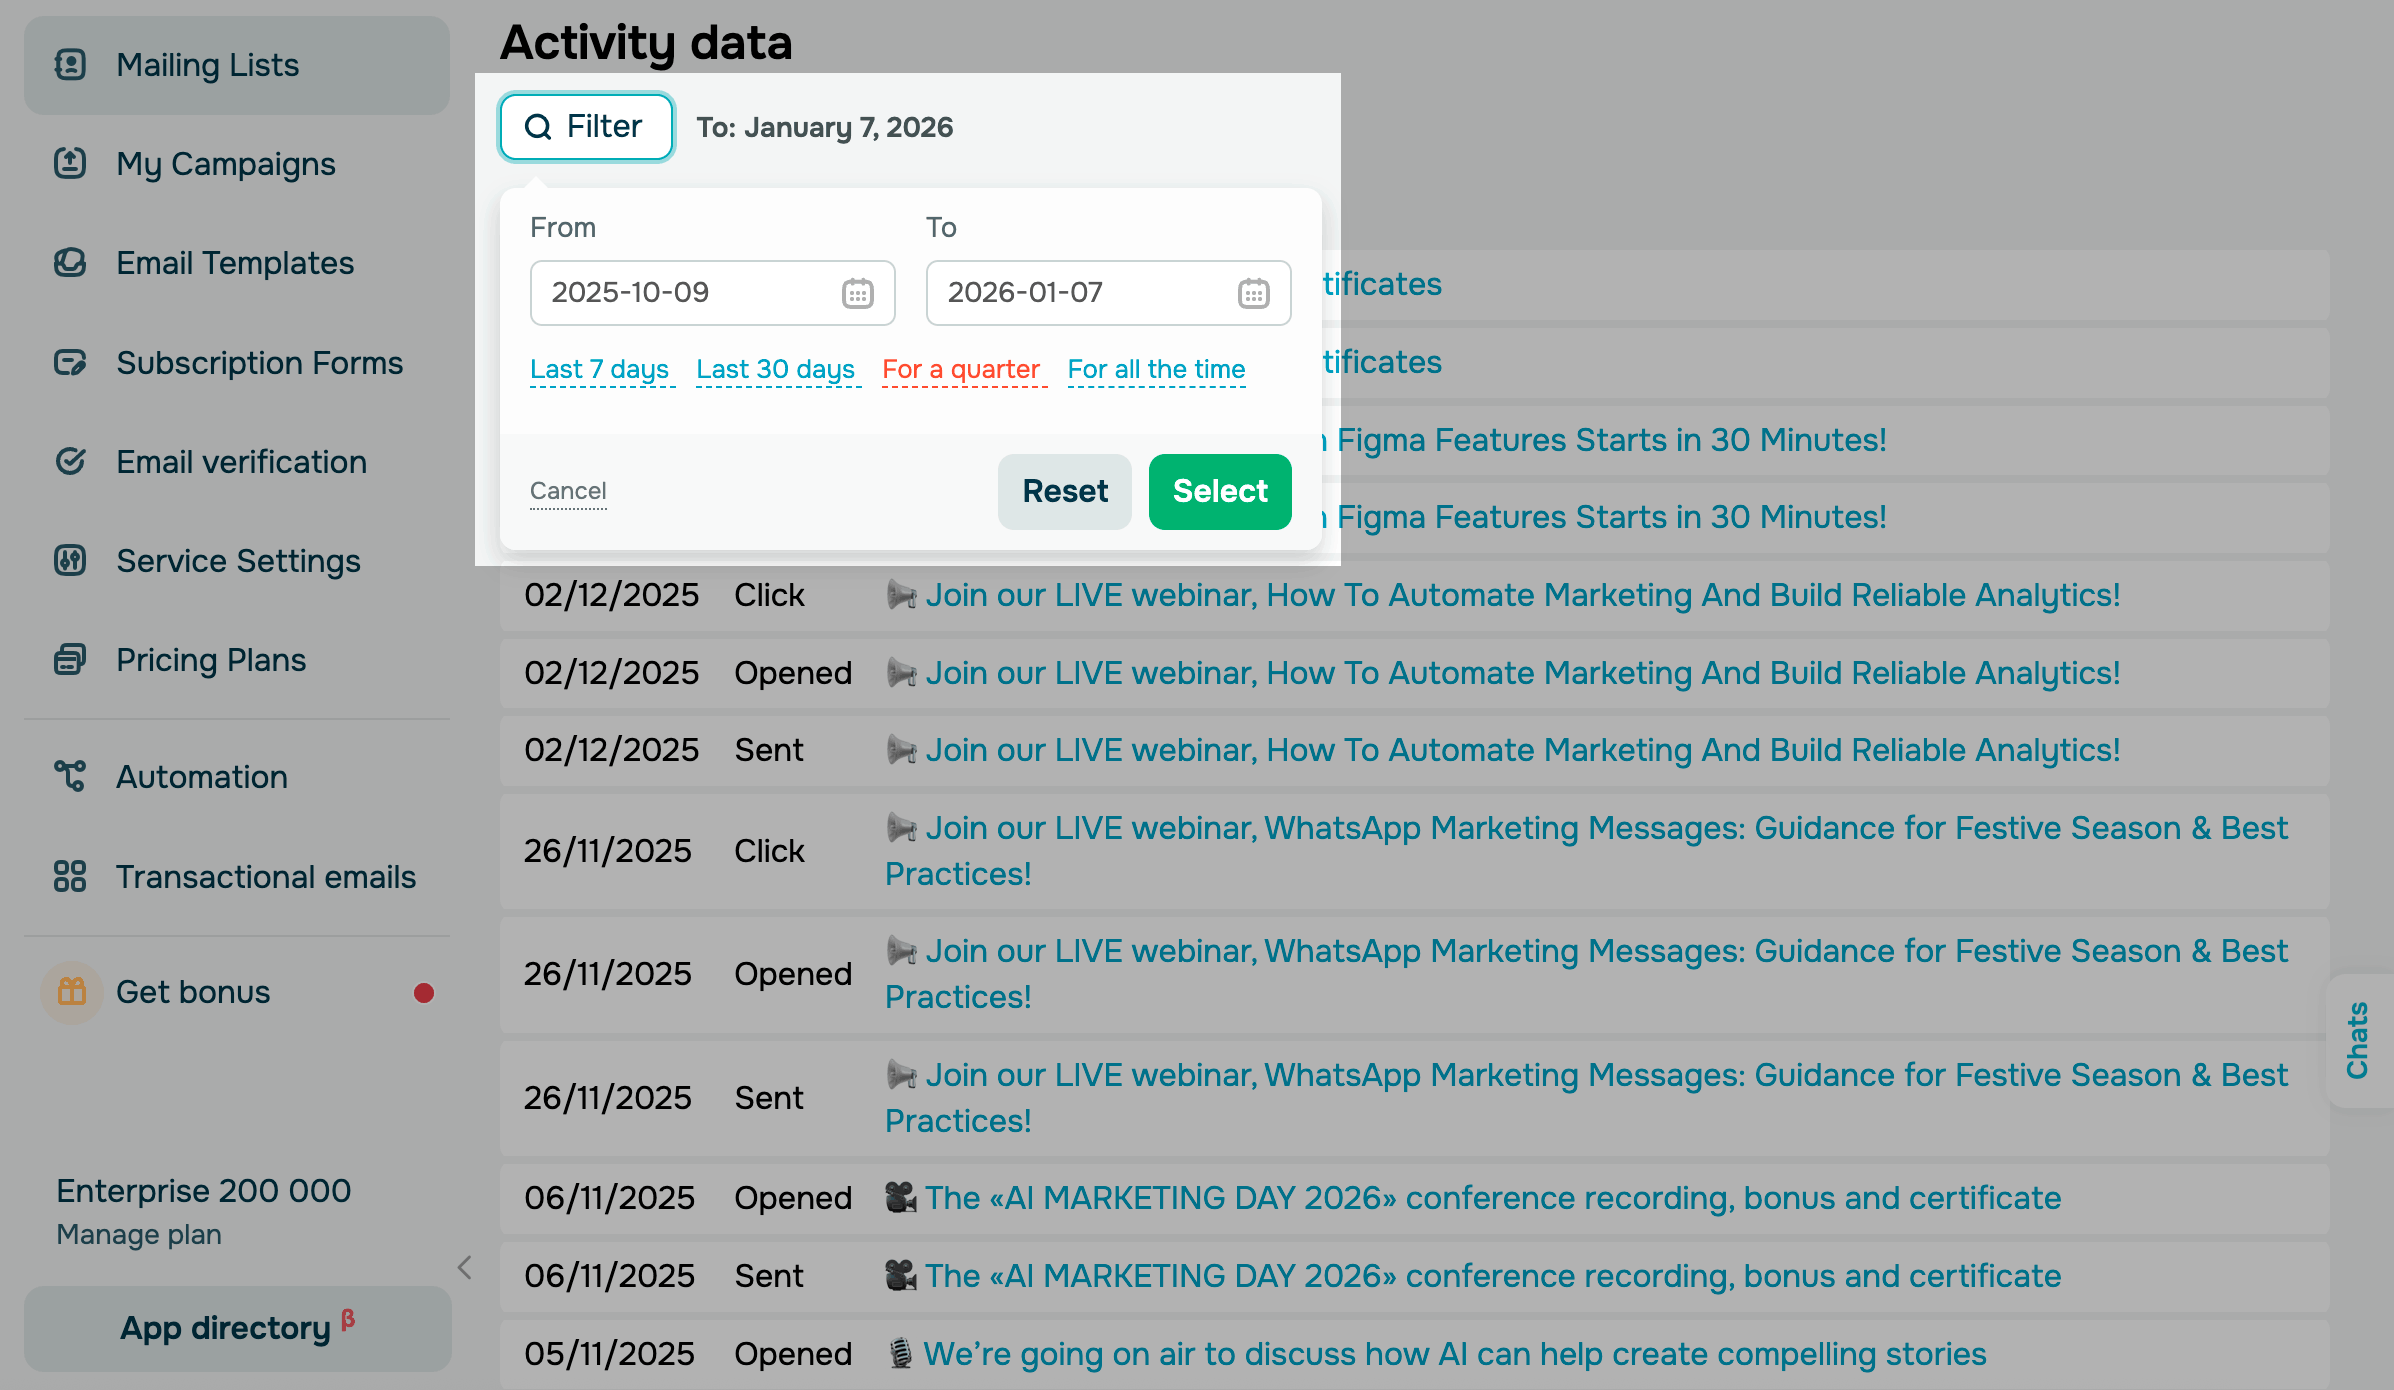
Task: Click the Service Settings sidebar icon
Action: click(70, 560)
